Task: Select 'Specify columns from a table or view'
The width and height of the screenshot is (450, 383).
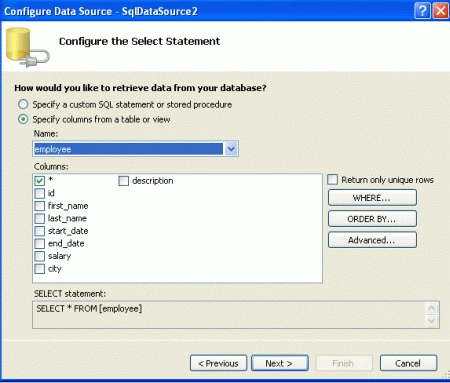Action: tap(23, 119)
